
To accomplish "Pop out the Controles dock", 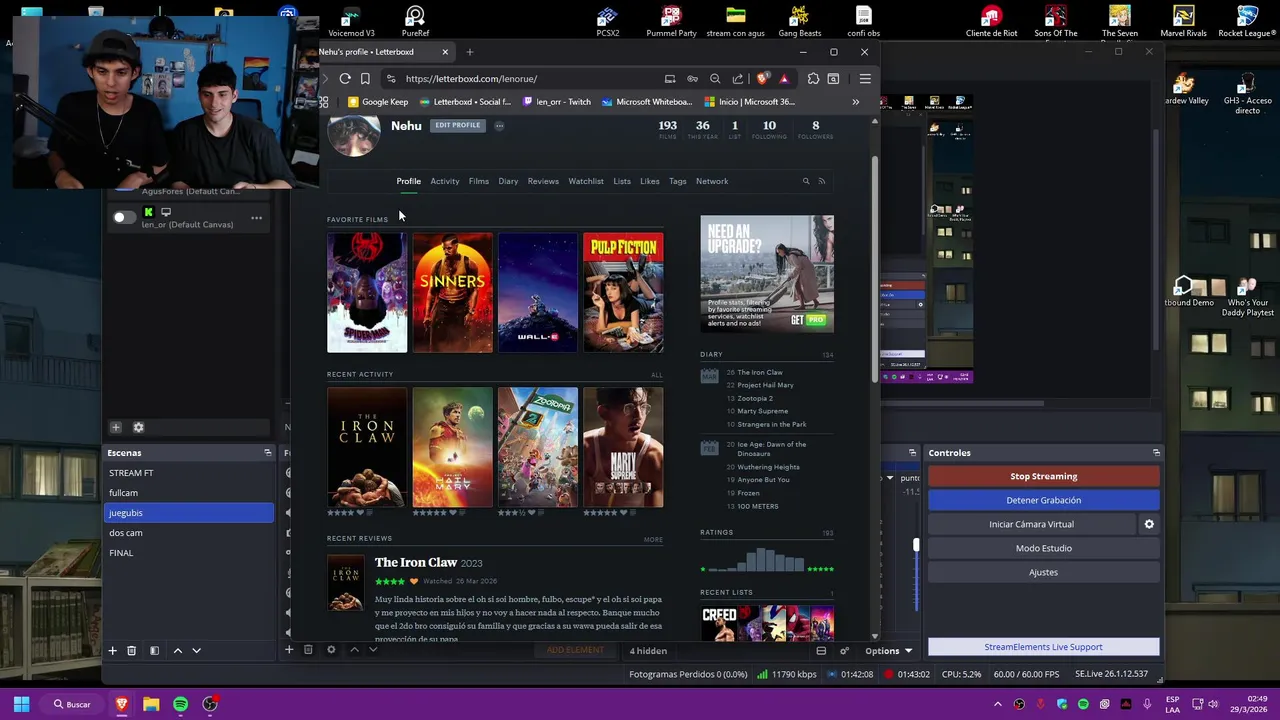I will click(1156, 453).
